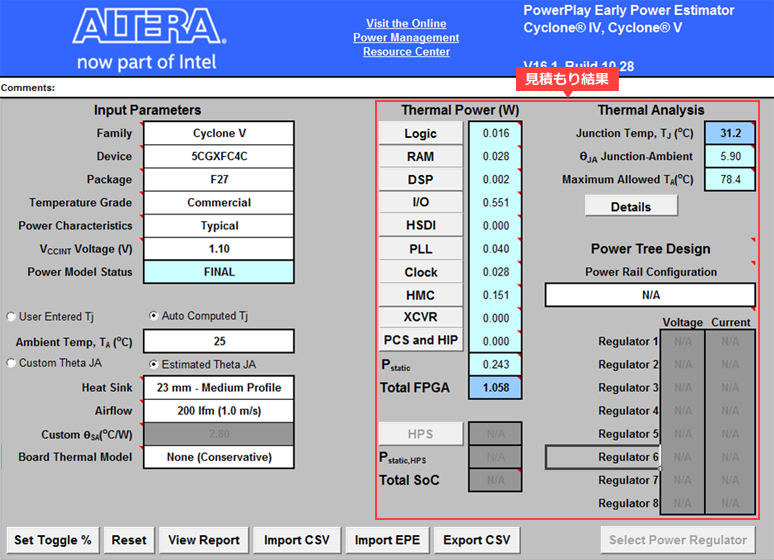The image size is (774, 560).
Task: Click the Custom θSA field showing 2.80
Action: (219, 434)
